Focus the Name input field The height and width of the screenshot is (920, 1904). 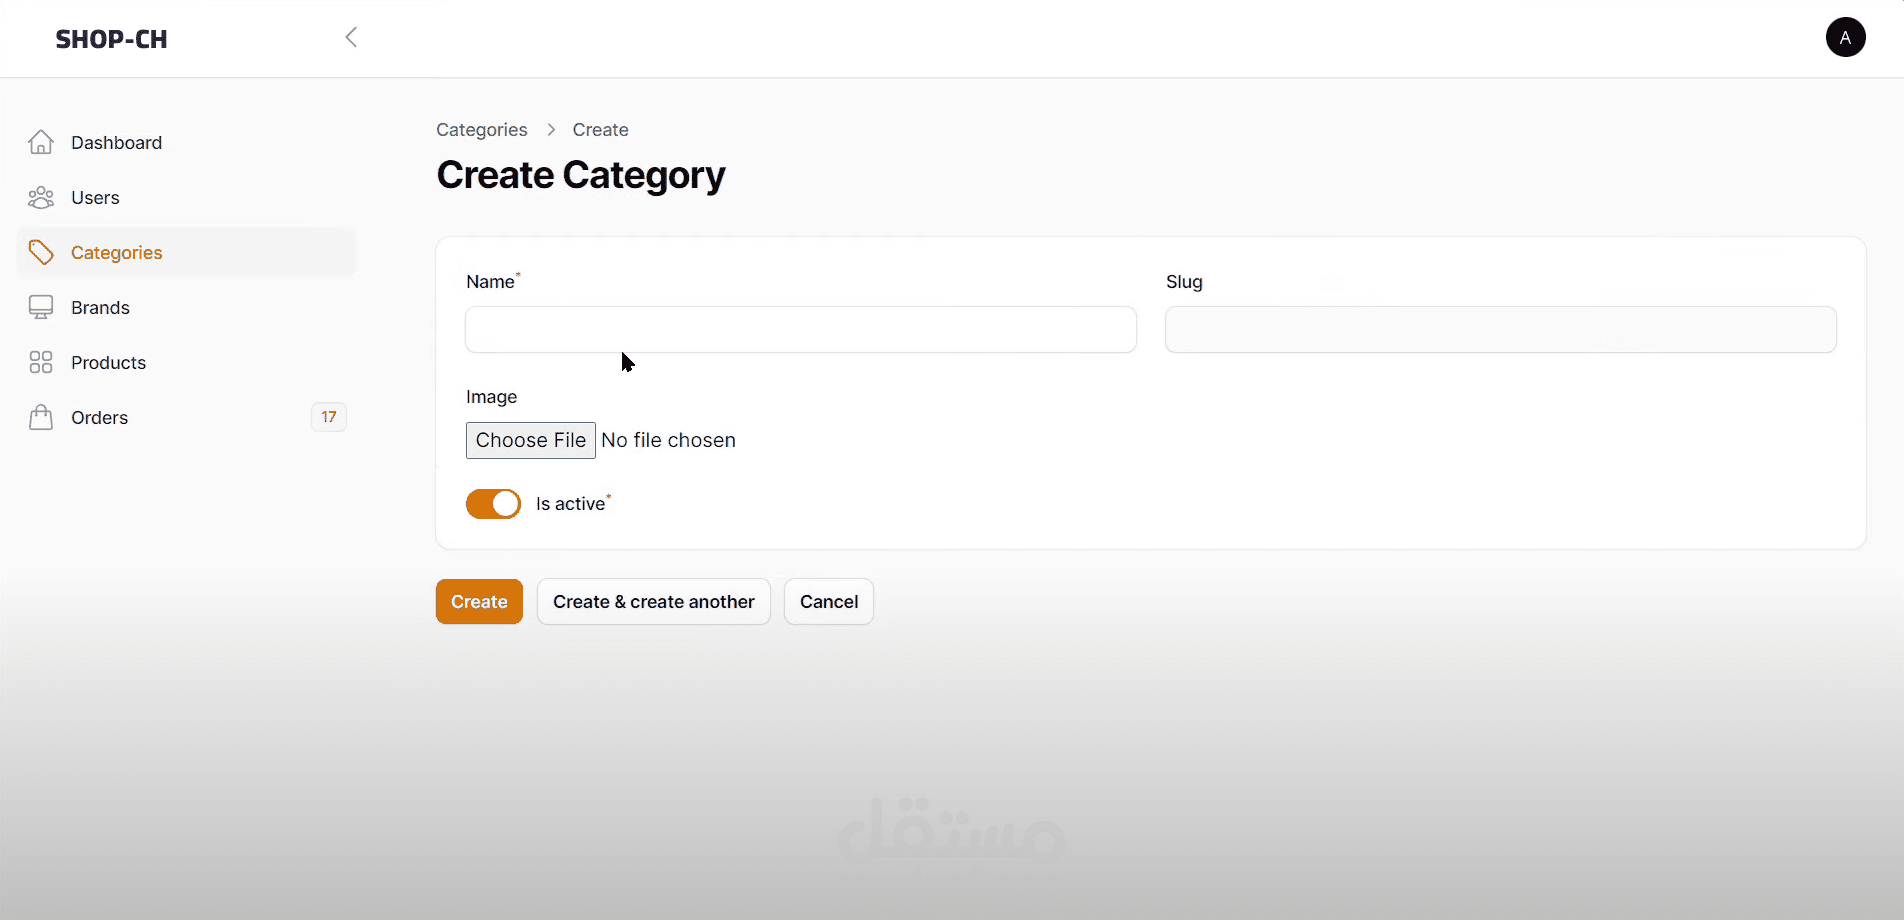coord(800,330)
